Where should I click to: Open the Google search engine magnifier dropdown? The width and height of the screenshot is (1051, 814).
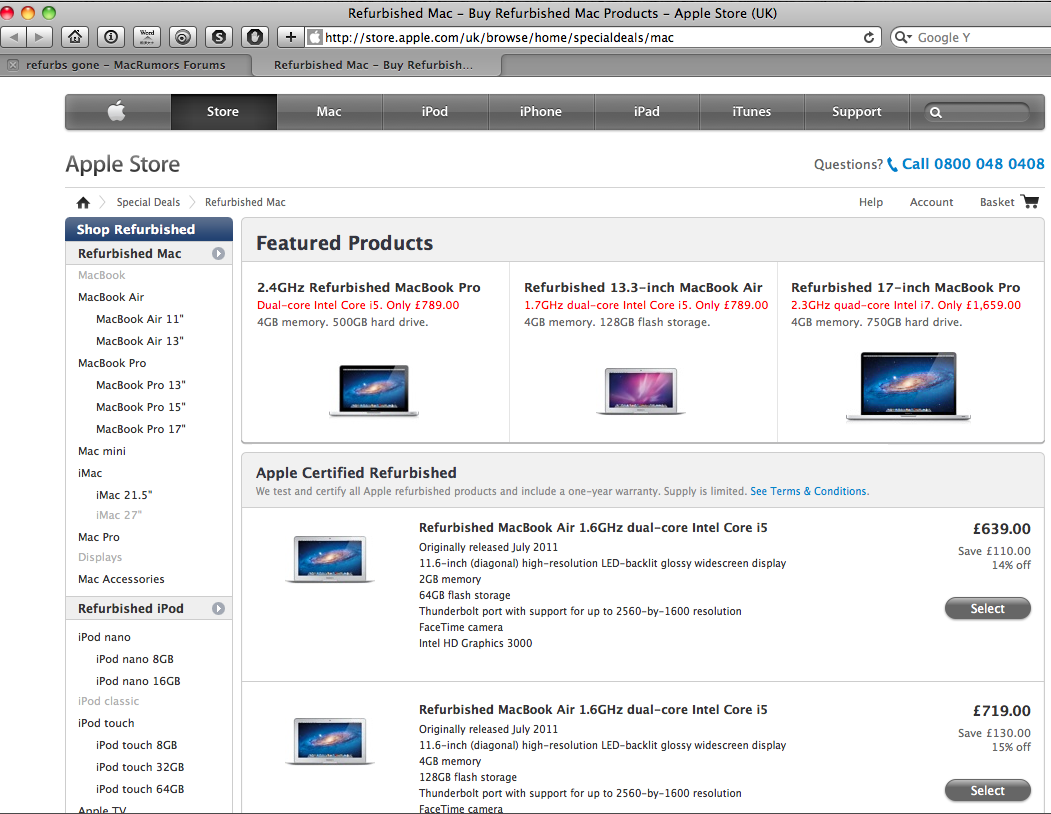point(903,38)
